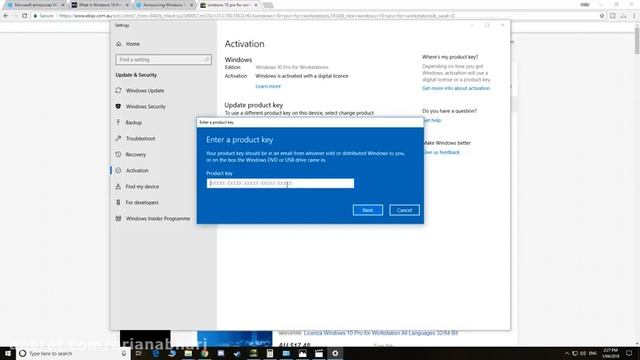
Task: Open the Action Center notifications icon
Action: point(629,353)
